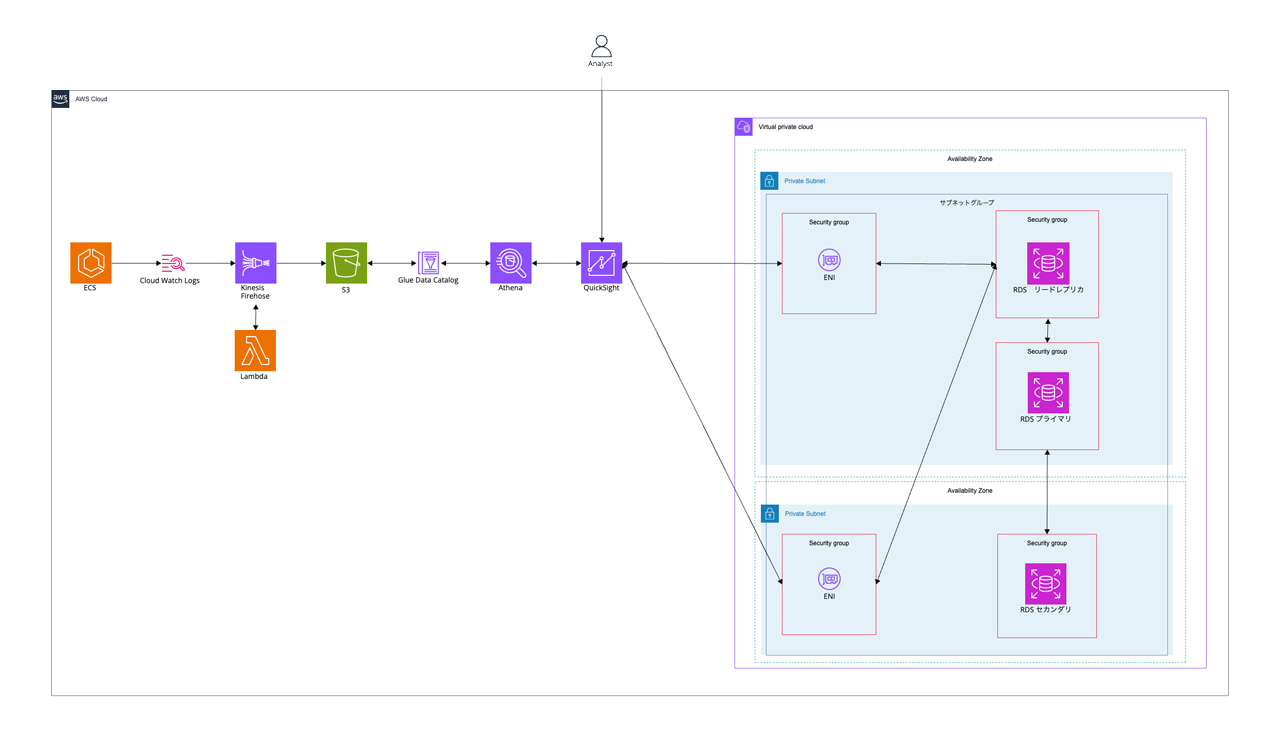Image resolution: width=1280 pixels, height=731 pixels.
Task: Select the RDS セカンダリ database icon
Action: click(1046, 584)
